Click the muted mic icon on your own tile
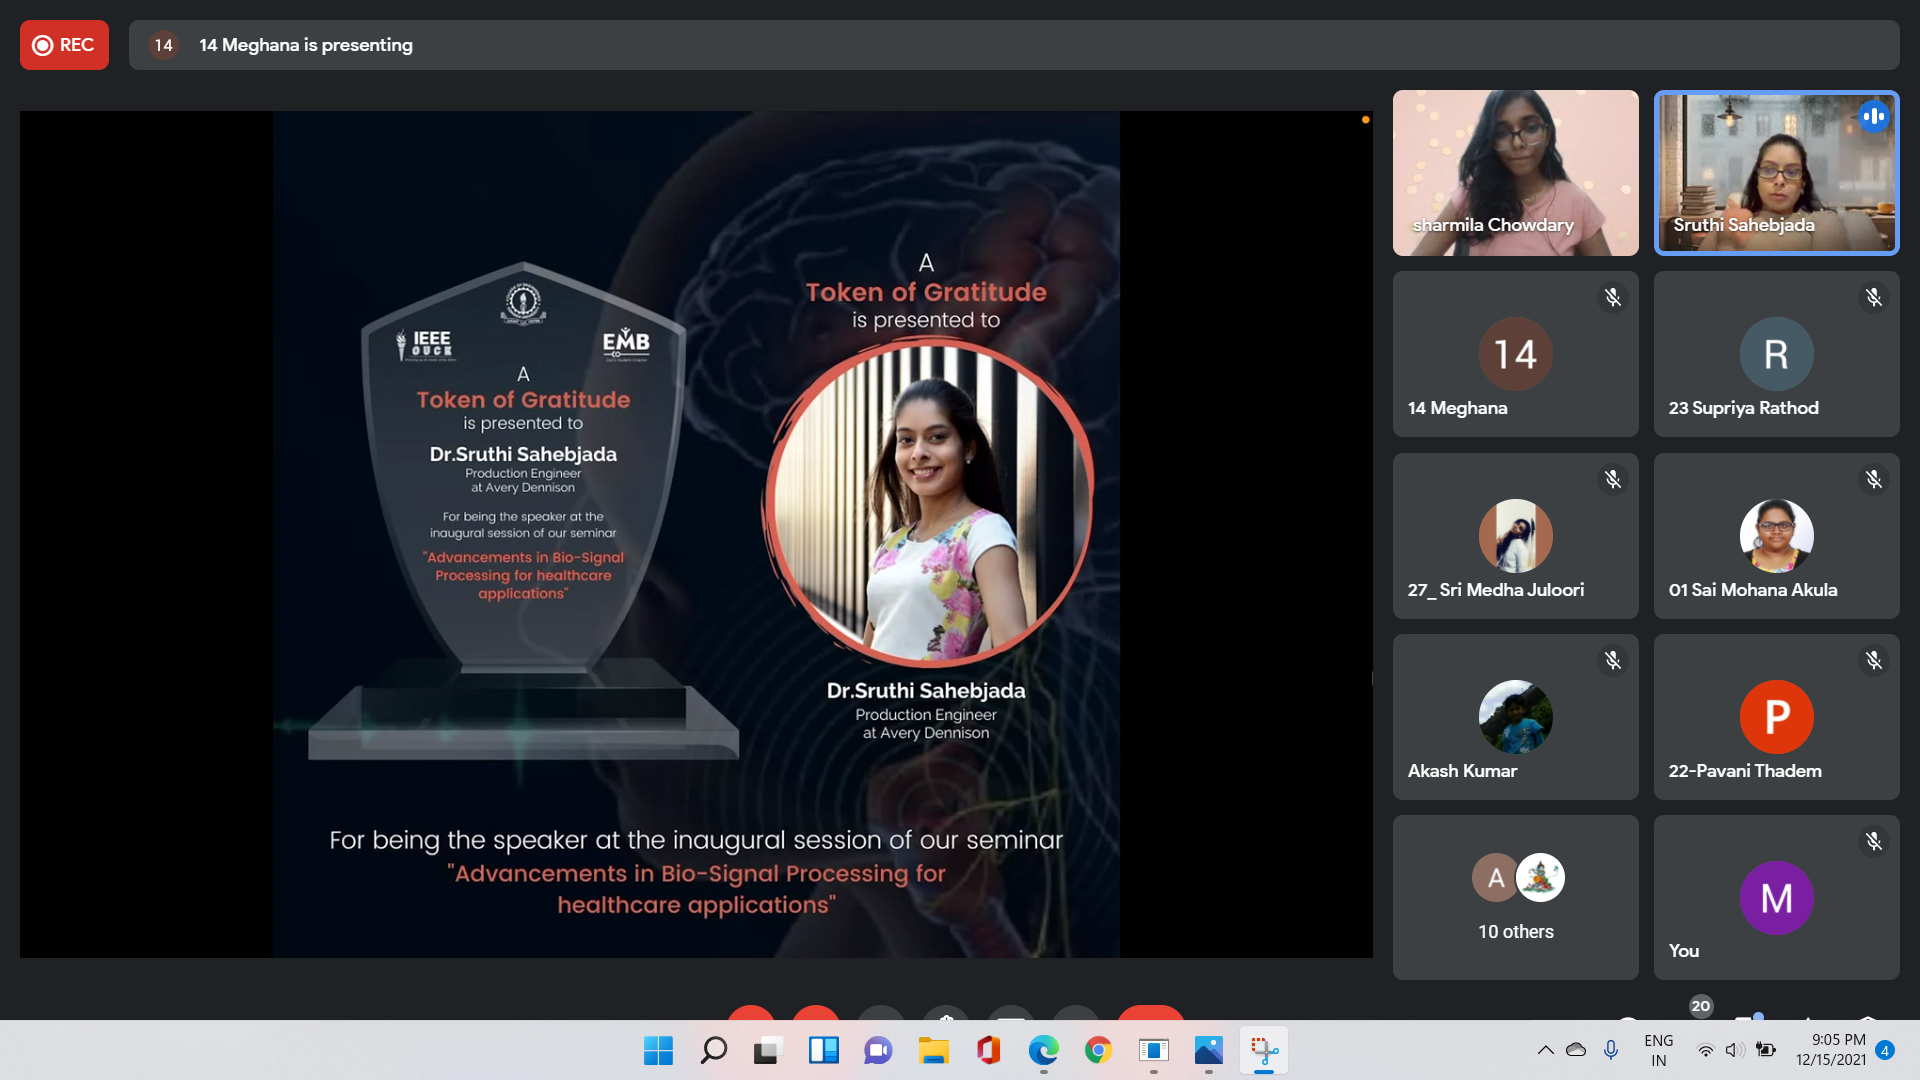The height and width of the screenshot is (1080, 1920). click(1873, 842)
